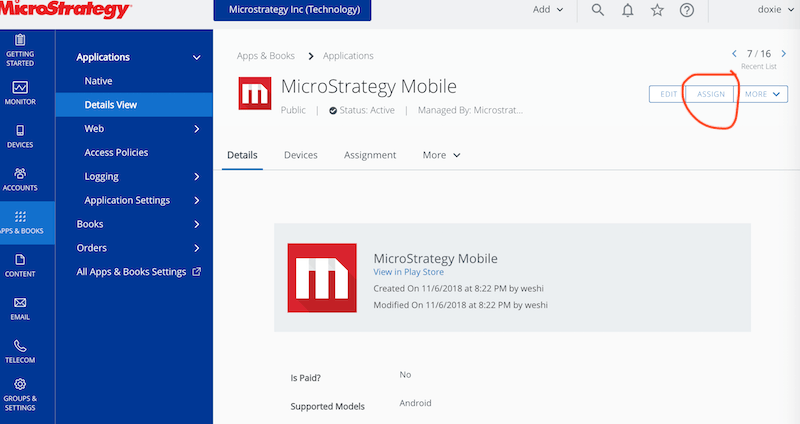The image size is (800, 424).
Task: Go to next item in Recent List
Action: [x=784, y=54]
